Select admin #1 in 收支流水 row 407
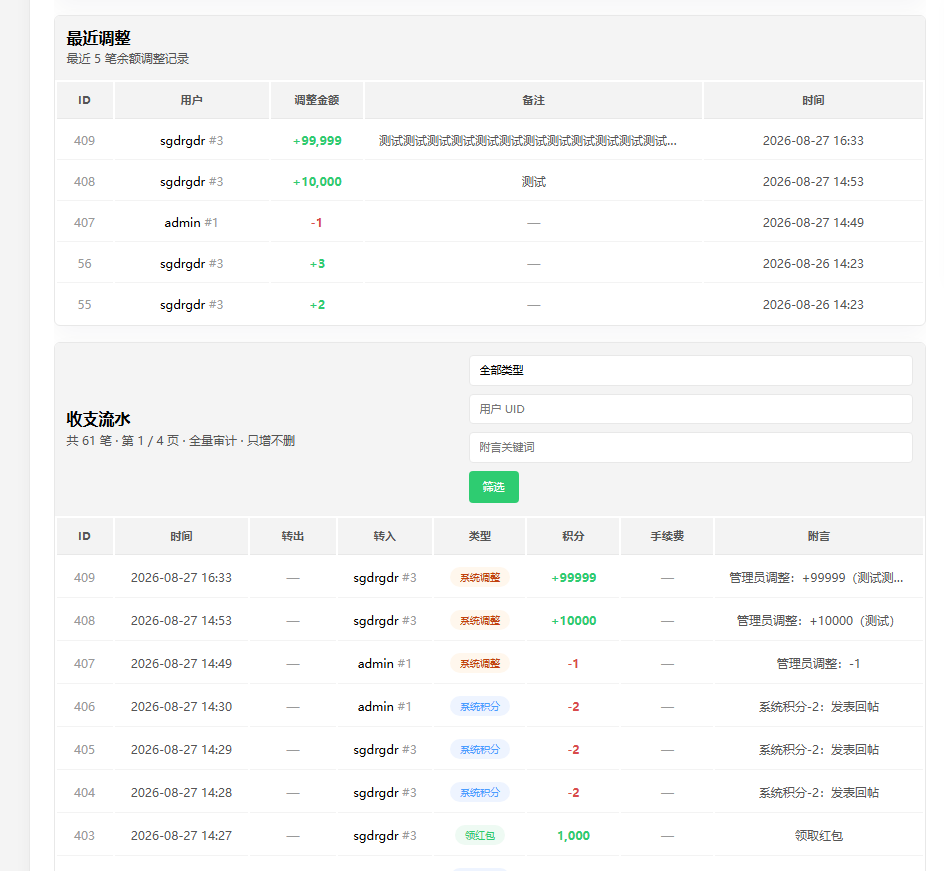The image size is (944, 871). point(385,664)
